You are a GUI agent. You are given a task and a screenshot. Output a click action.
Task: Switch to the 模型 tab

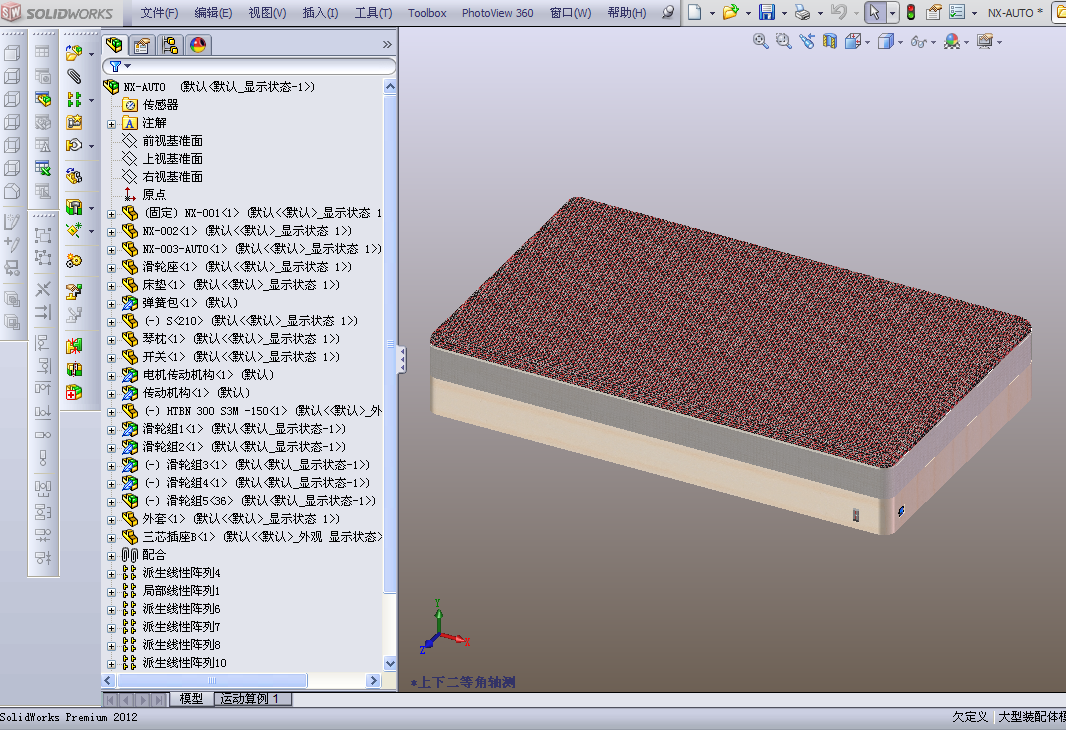pos(191,698)
